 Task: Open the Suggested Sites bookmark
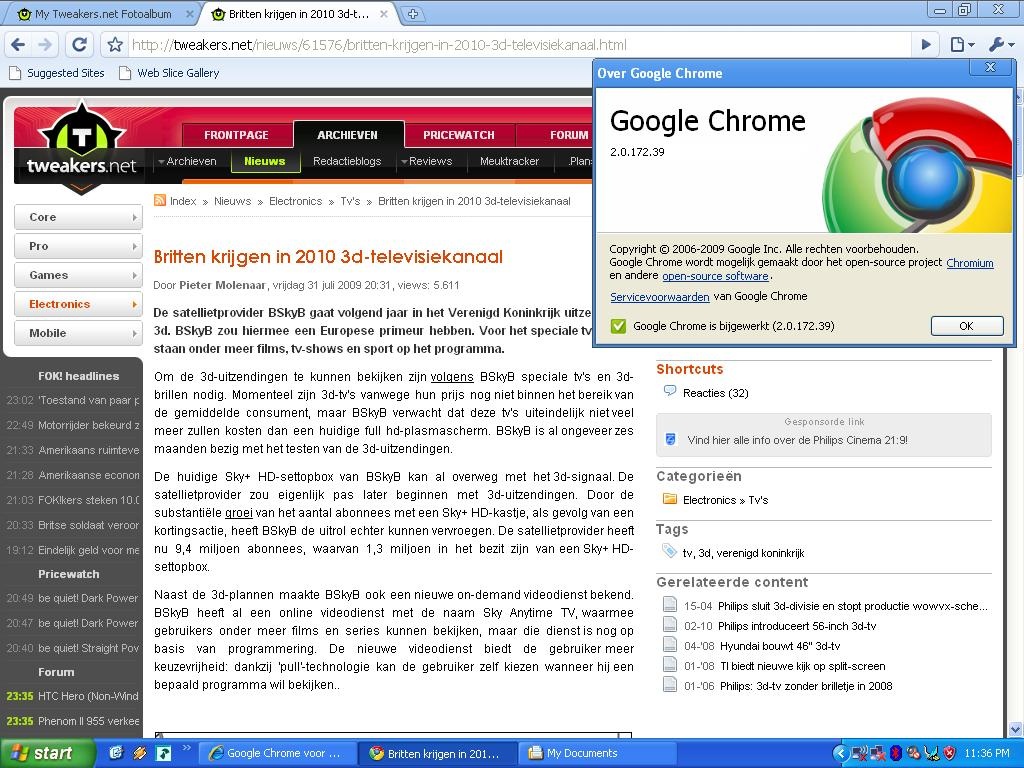(57, 73)
